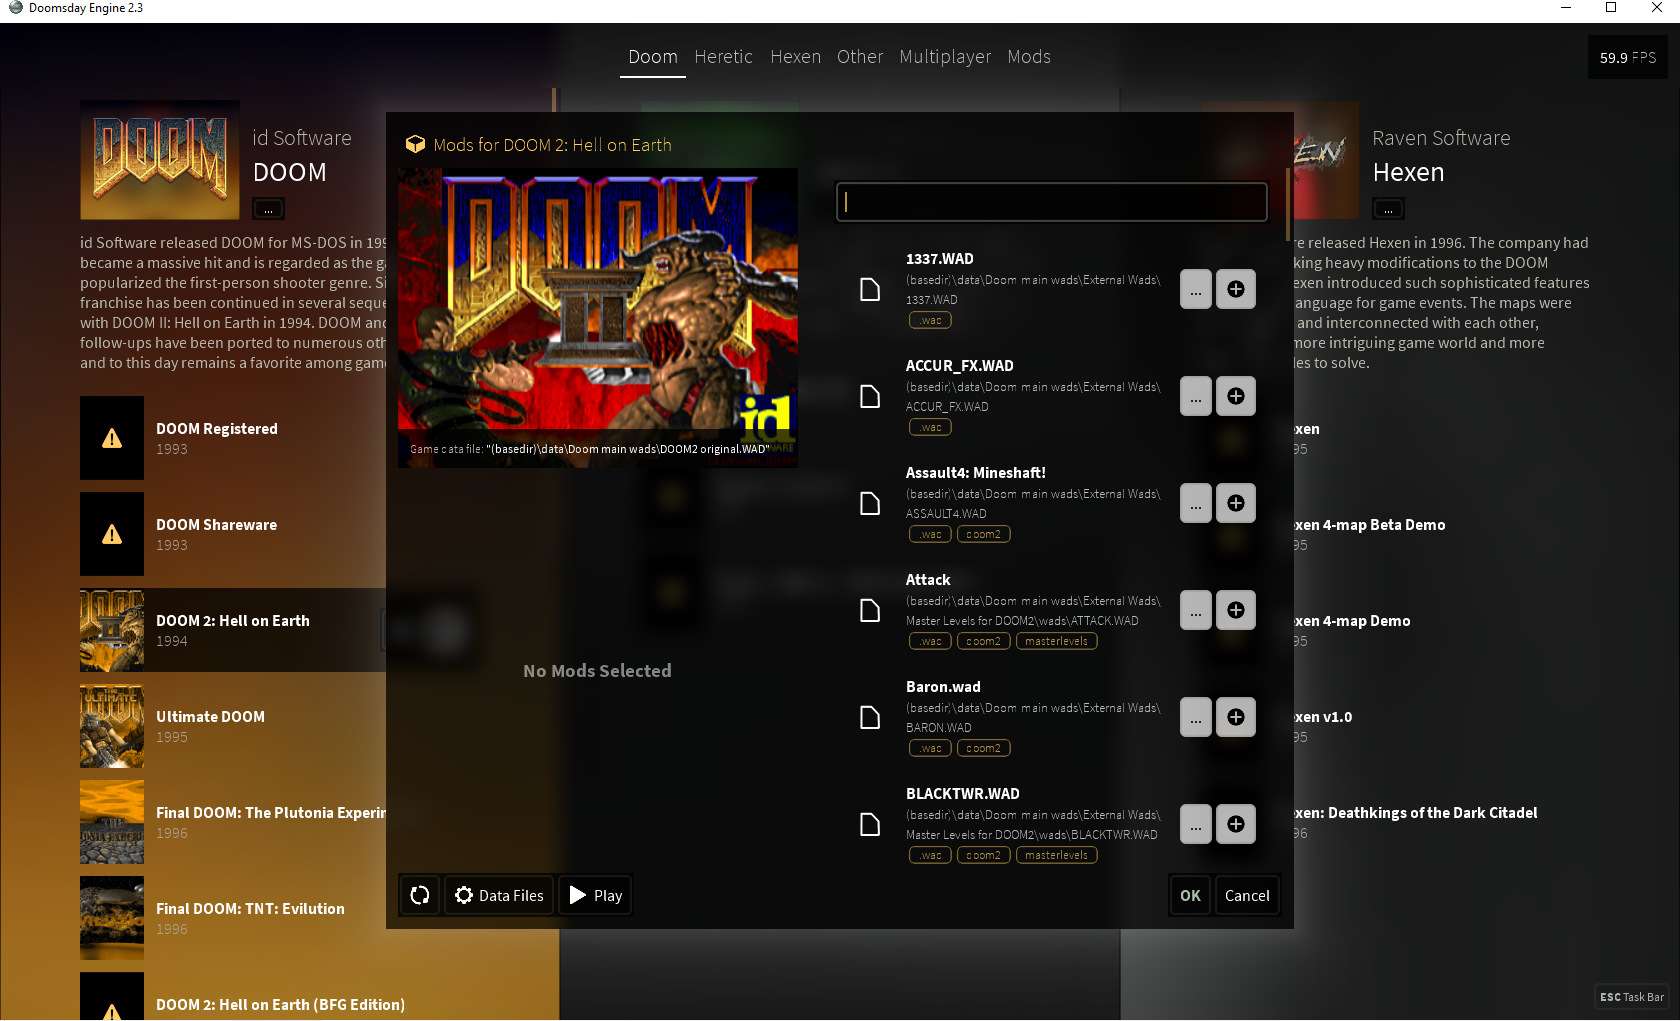
Task: Select Final DOOM: TNT: Evilution thumbnail
Action: point(112,918)
